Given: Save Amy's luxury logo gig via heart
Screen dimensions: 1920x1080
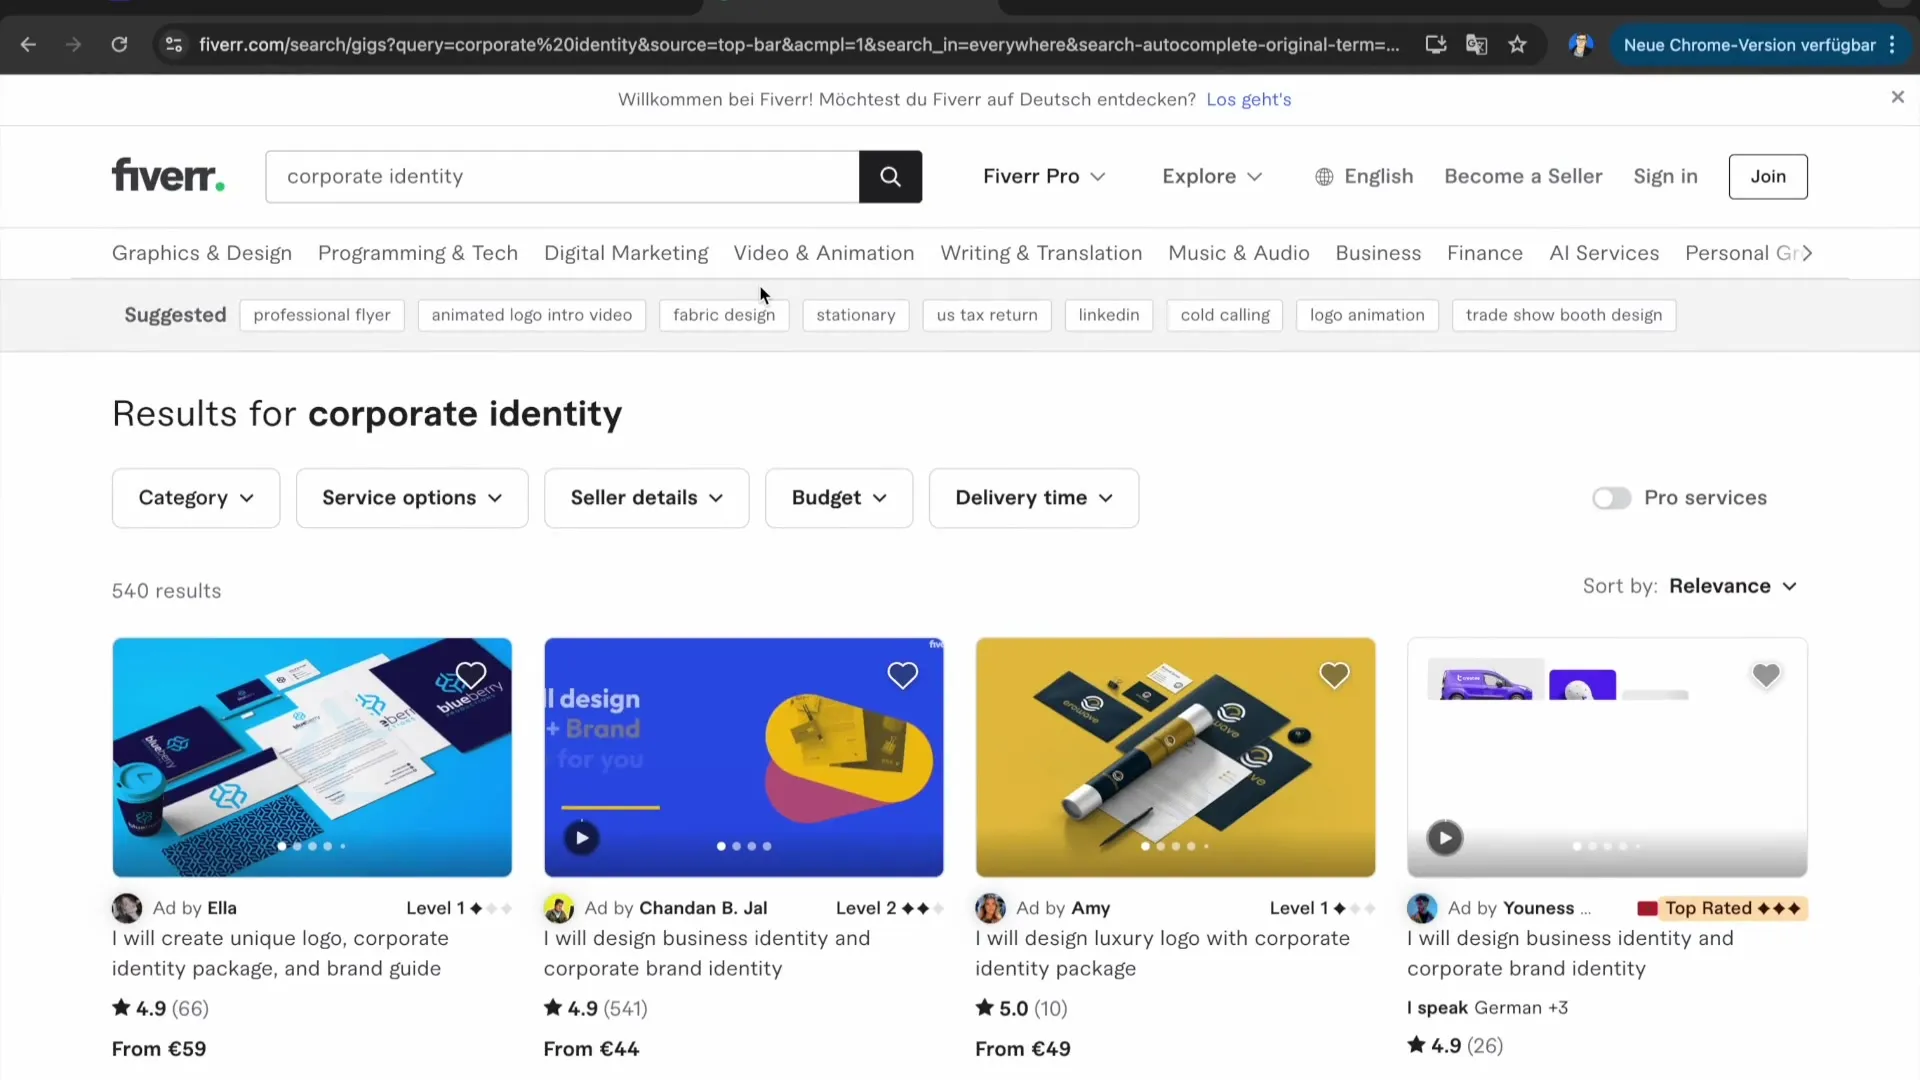Looking at the screenshot, I should (1334, 676).
